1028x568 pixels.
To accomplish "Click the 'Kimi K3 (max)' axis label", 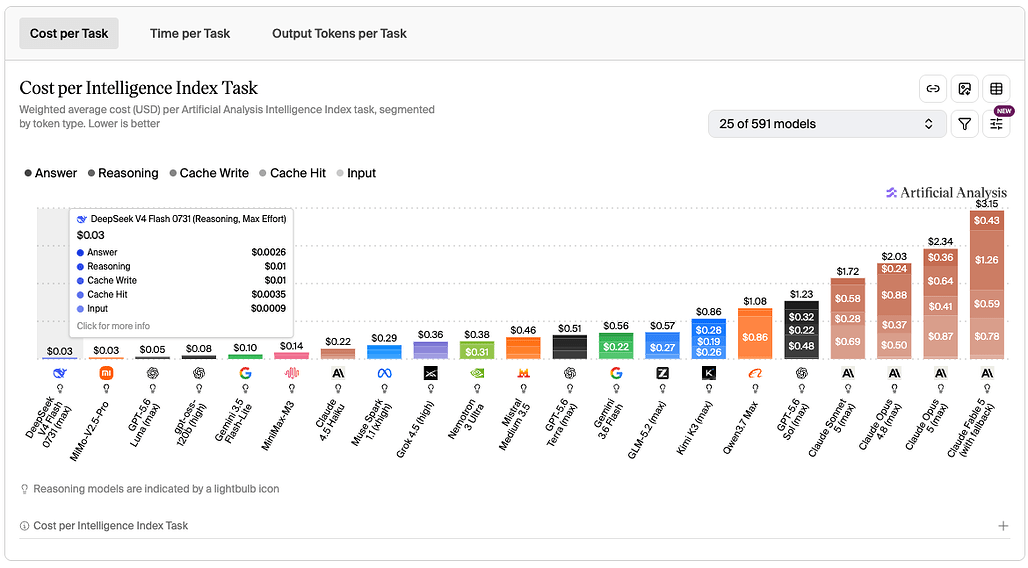I will coord(695,428).
